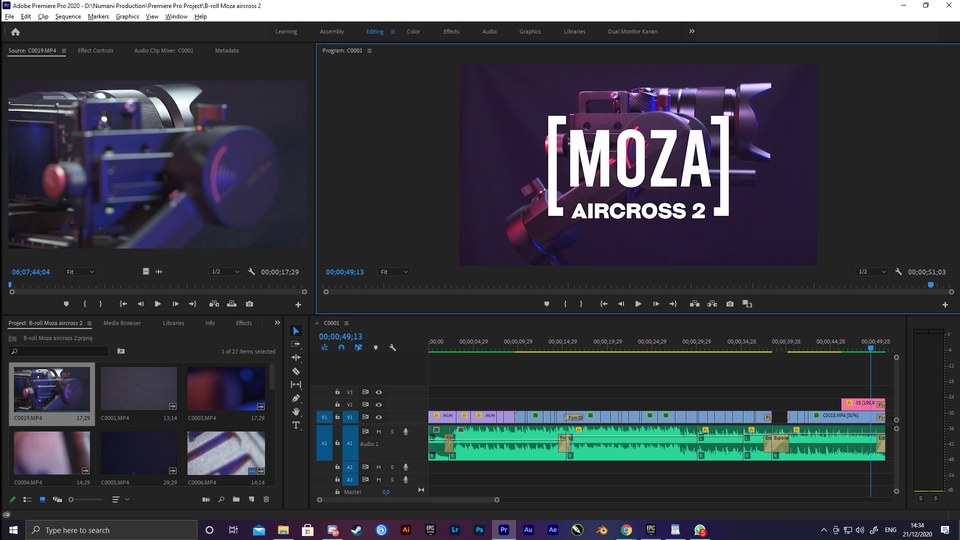Select the Slip tool

click(x=296, y=384)
